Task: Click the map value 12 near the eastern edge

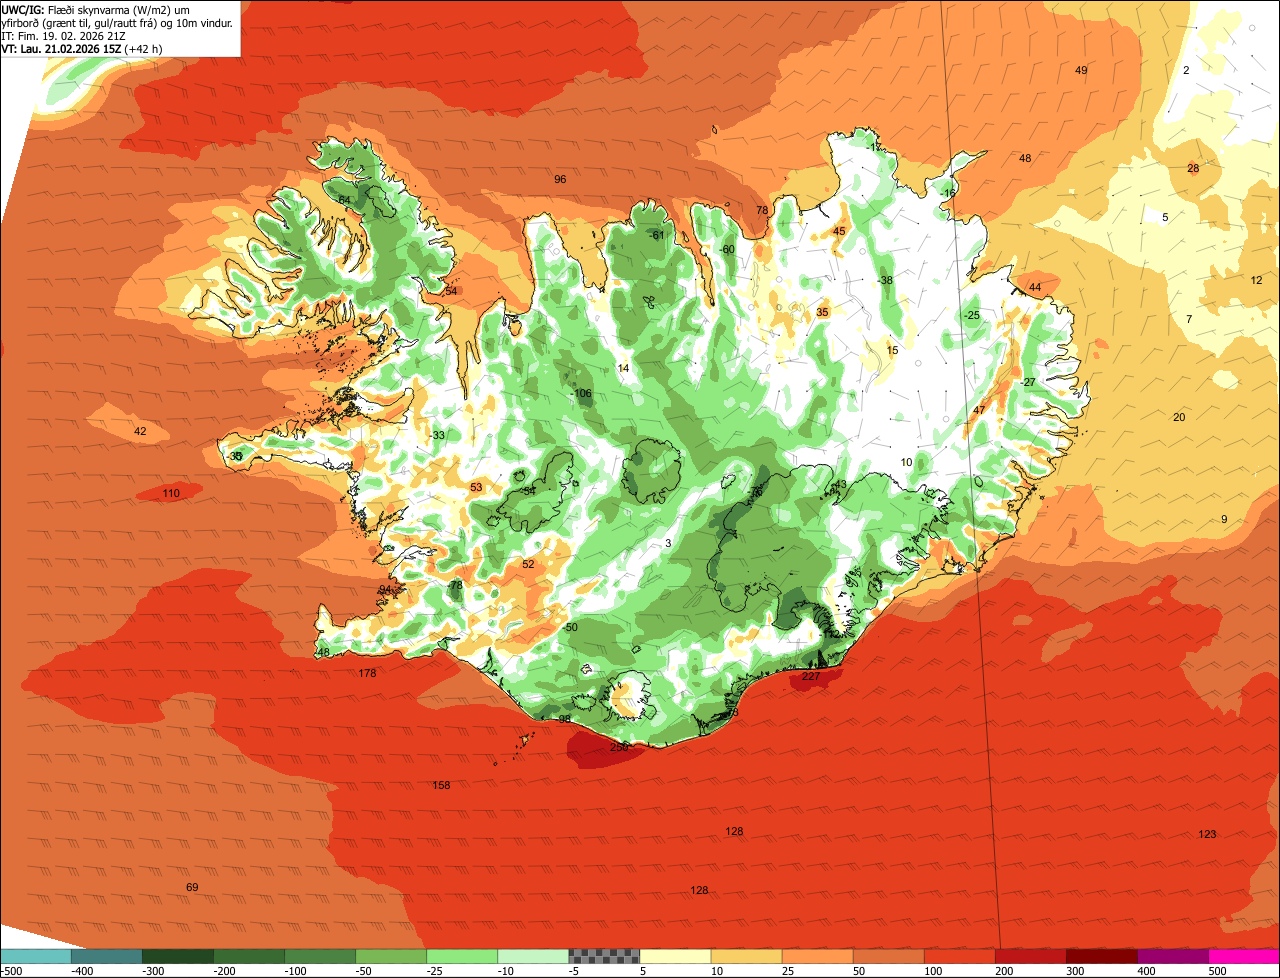Action: tap(1257, 280)
